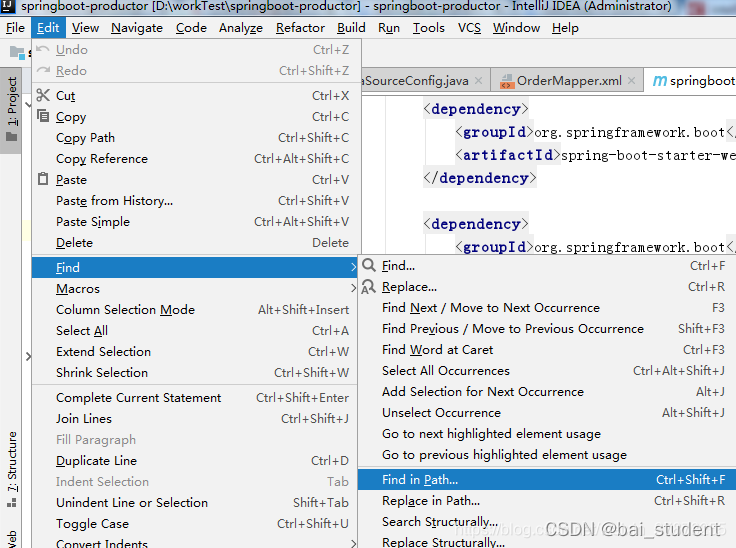
Task: Select Replace in Path menu item
Action: (547, 501)
